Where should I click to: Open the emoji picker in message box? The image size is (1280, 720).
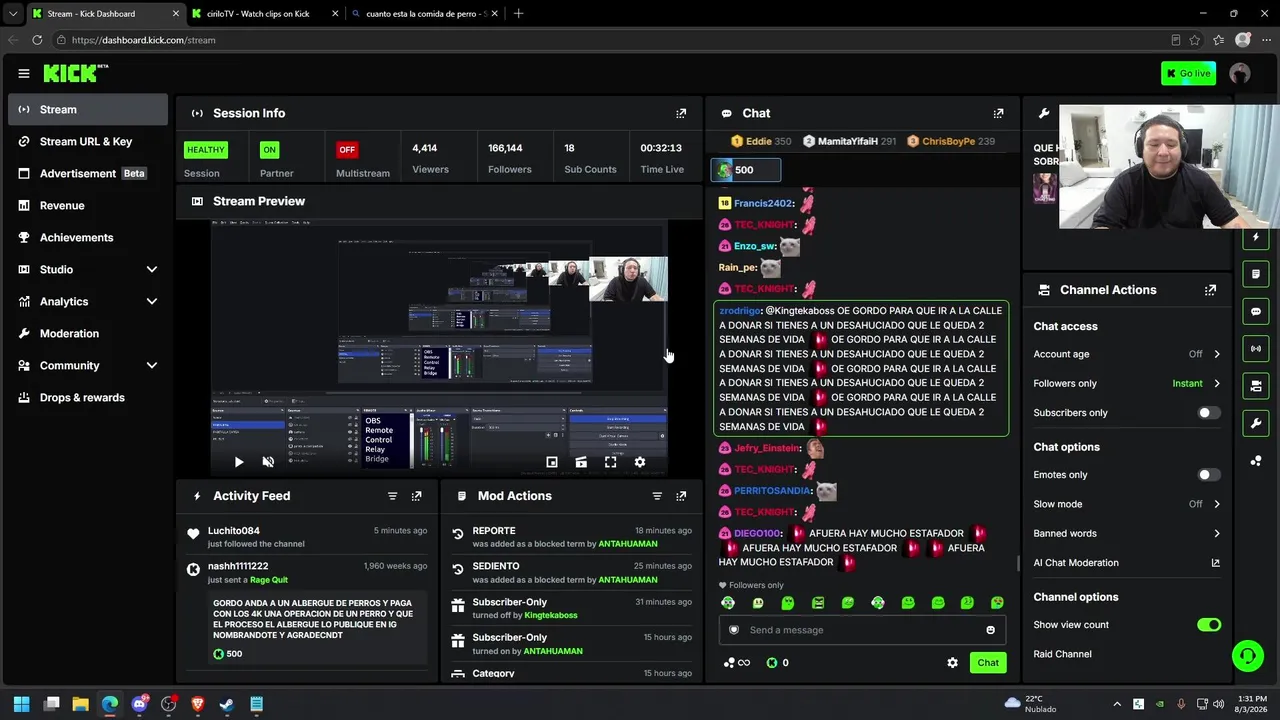click(x=991, y=630)
